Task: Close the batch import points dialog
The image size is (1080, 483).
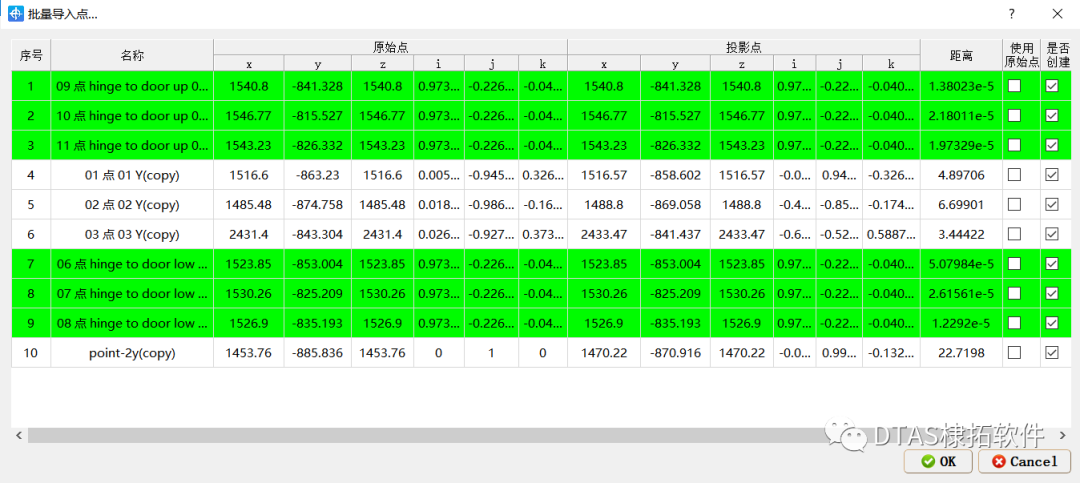Action: coord(1057,14)
